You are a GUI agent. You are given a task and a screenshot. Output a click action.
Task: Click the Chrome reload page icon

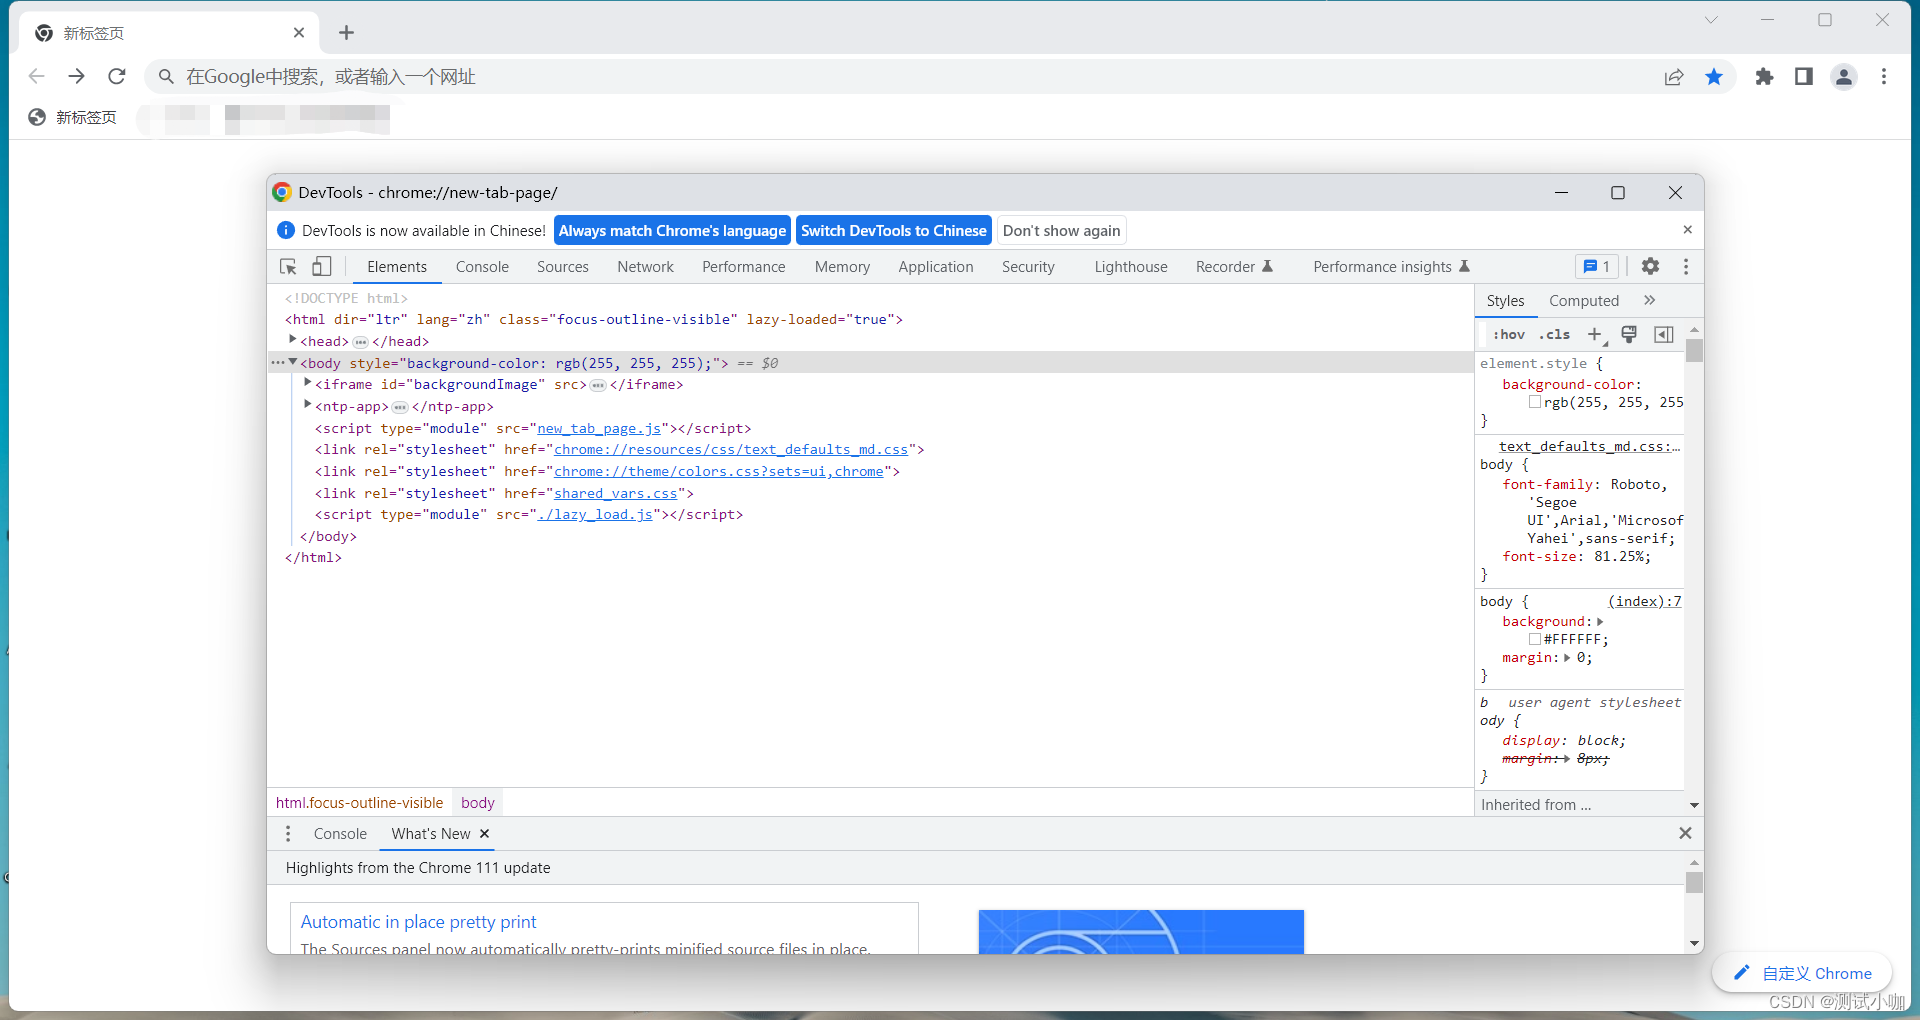click(117, 76)
